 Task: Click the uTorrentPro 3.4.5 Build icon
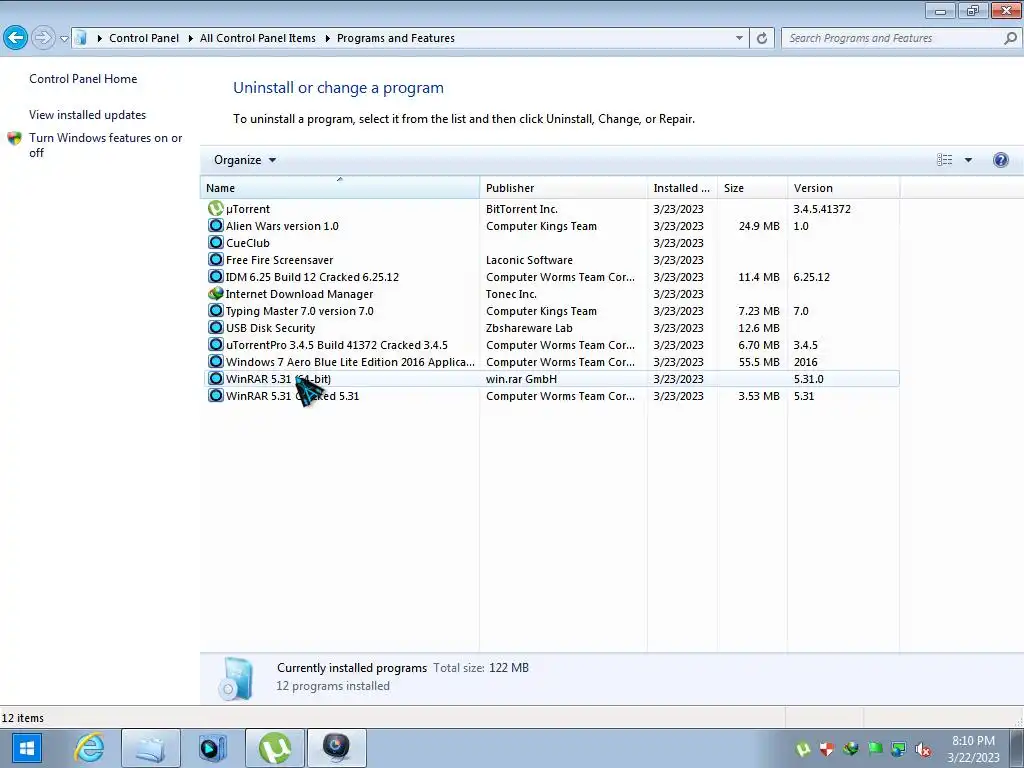(x=216, y=344)
